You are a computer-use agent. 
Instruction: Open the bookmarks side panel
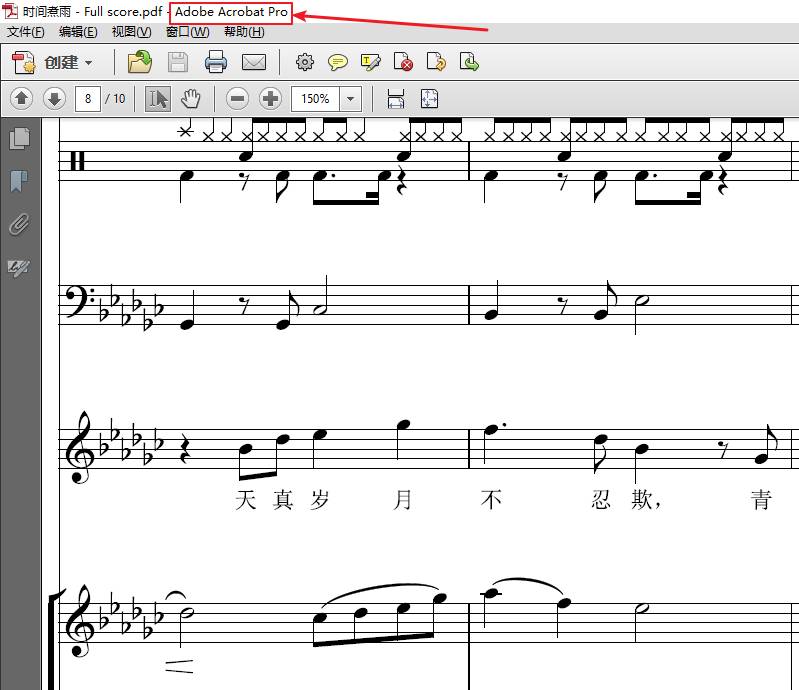(19, 181)
